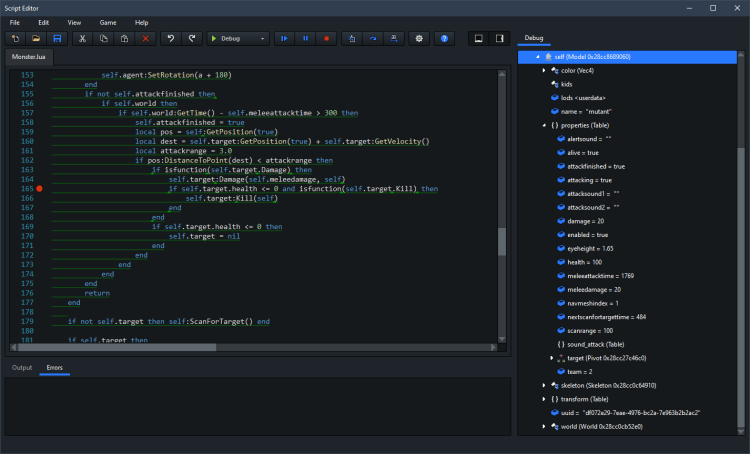Viewport: 750px width, 454px height.
Task: Switch to the Output tab
Action: coord(22,368)
